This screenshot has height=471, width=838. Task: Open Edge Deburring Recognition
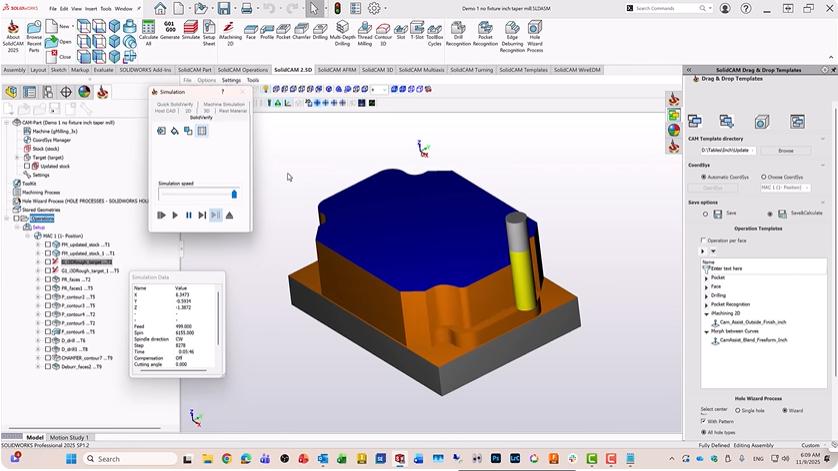pyautogui.click(x=512, y=36)
